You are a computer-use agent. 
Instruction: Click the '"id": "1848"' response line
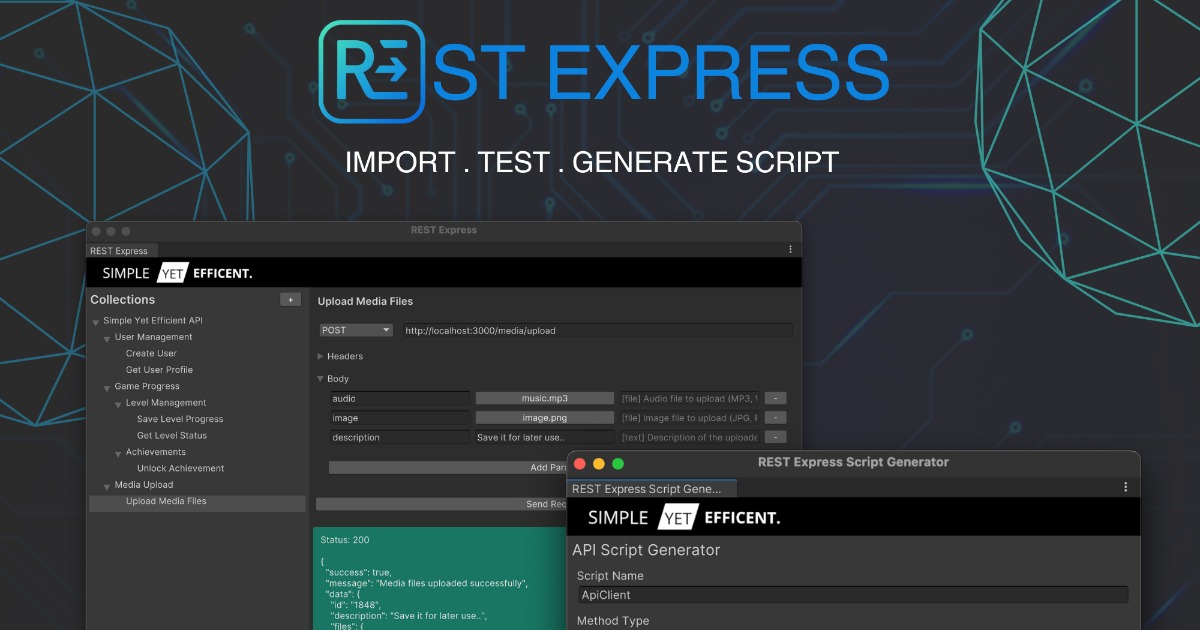[355, 605]
